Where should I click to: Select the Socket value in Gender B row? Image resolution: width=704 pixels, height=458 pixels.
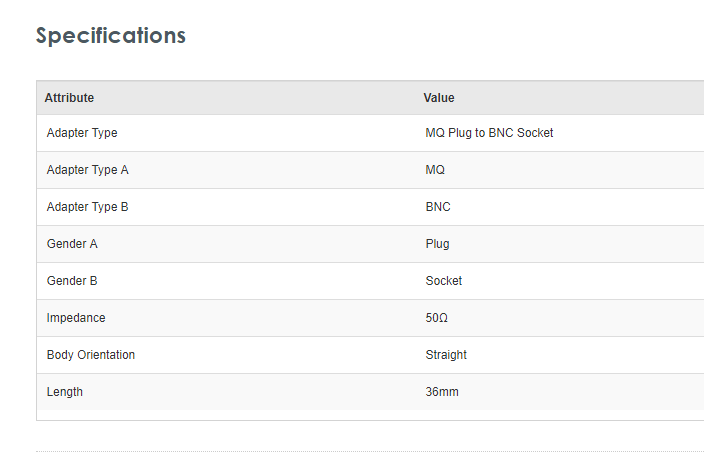click(x=444, y=281)
